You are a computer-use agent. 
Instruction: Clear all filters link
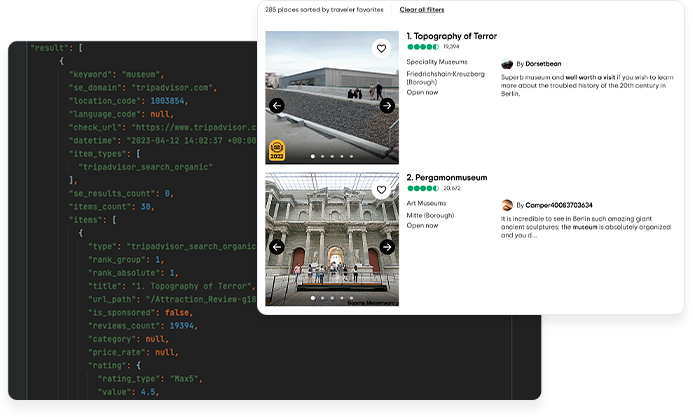[422, 10]
